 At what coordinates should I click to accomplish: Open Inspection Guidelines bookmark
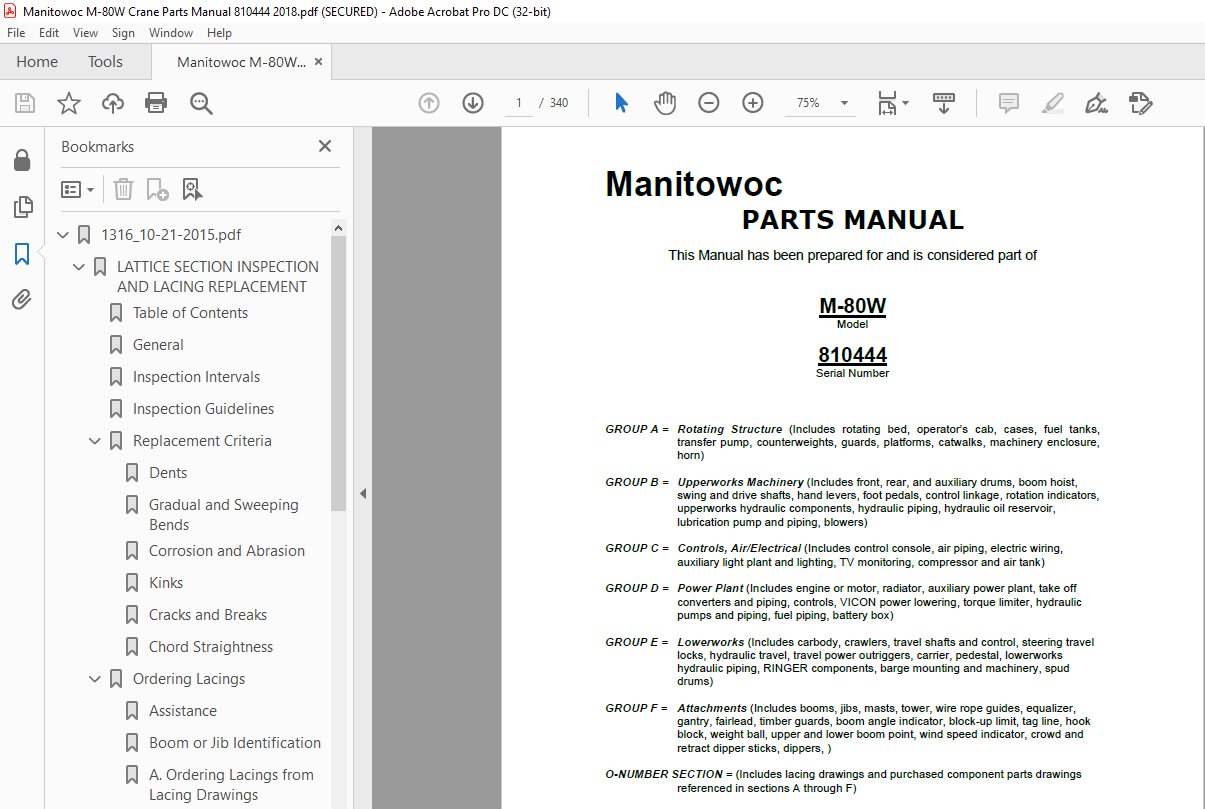tap(203, 409)
